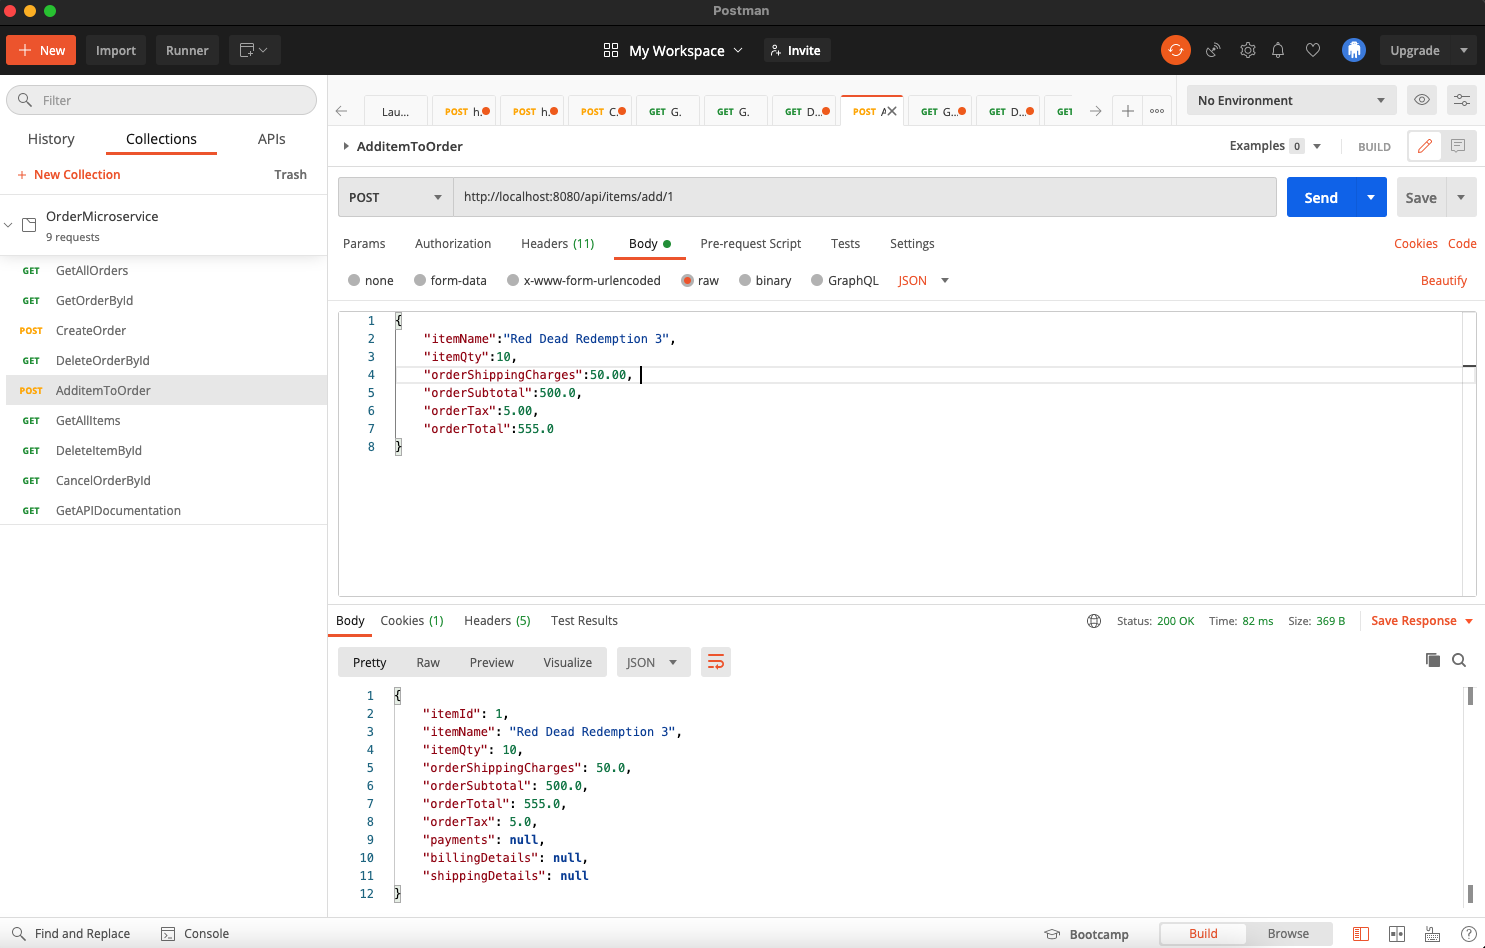This screenshot has height=948, width=1485.
Task: Click the keyboard shortcuts icon
Action: point(1433,934)
